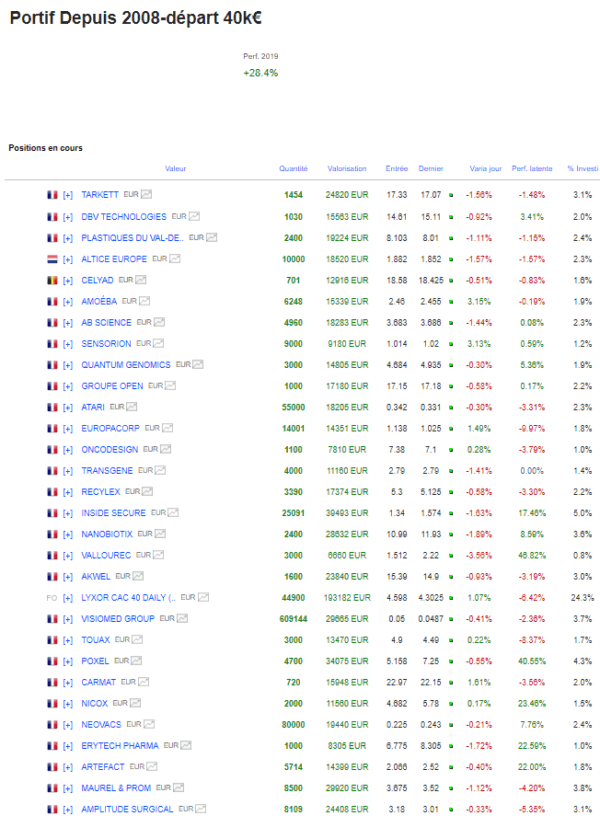Sort by the Valorisation column header

(x=347, y=169)
